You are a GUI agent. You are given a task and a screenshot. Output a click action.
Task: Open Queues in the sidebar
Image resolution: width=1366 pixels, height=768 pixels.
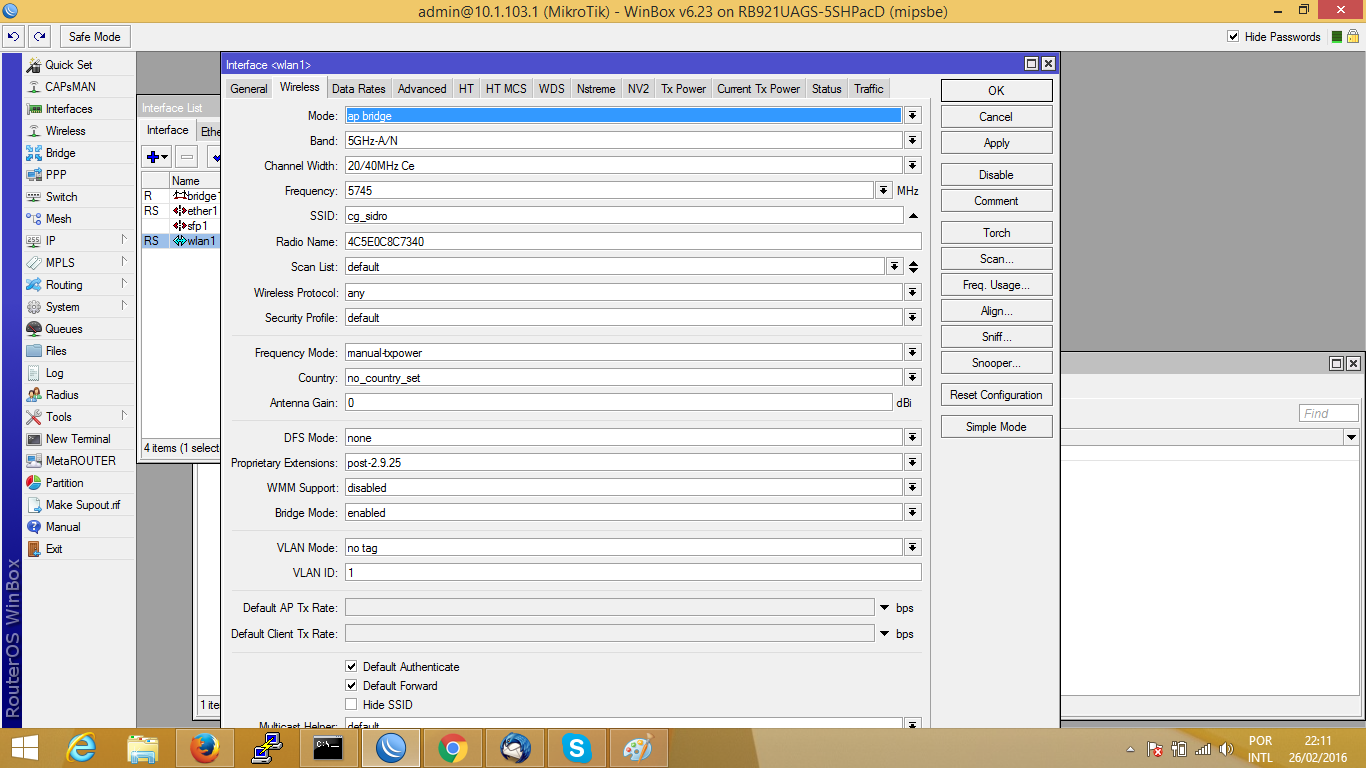click(64, 329)
